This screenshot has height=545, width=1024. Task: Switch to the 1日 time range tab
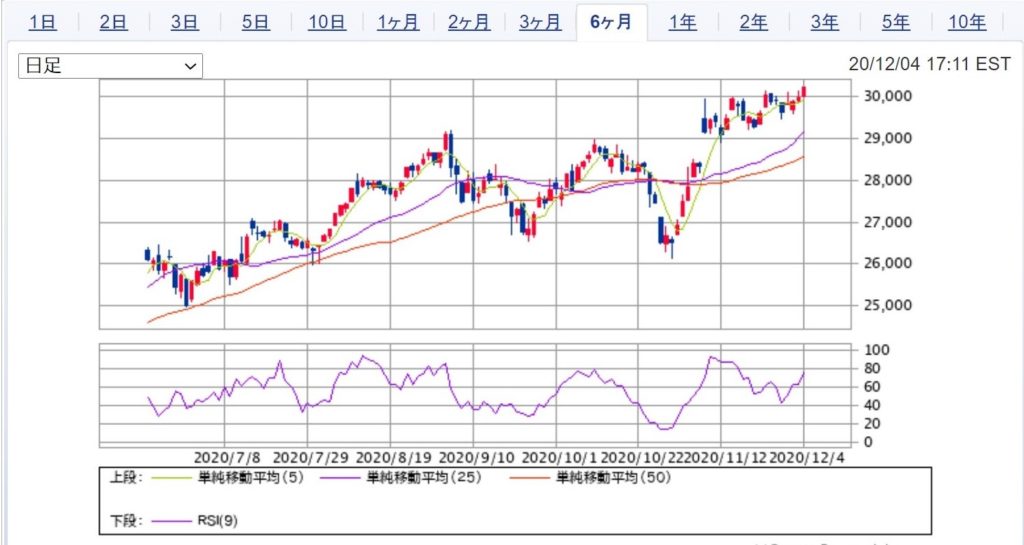click(43, 22)
